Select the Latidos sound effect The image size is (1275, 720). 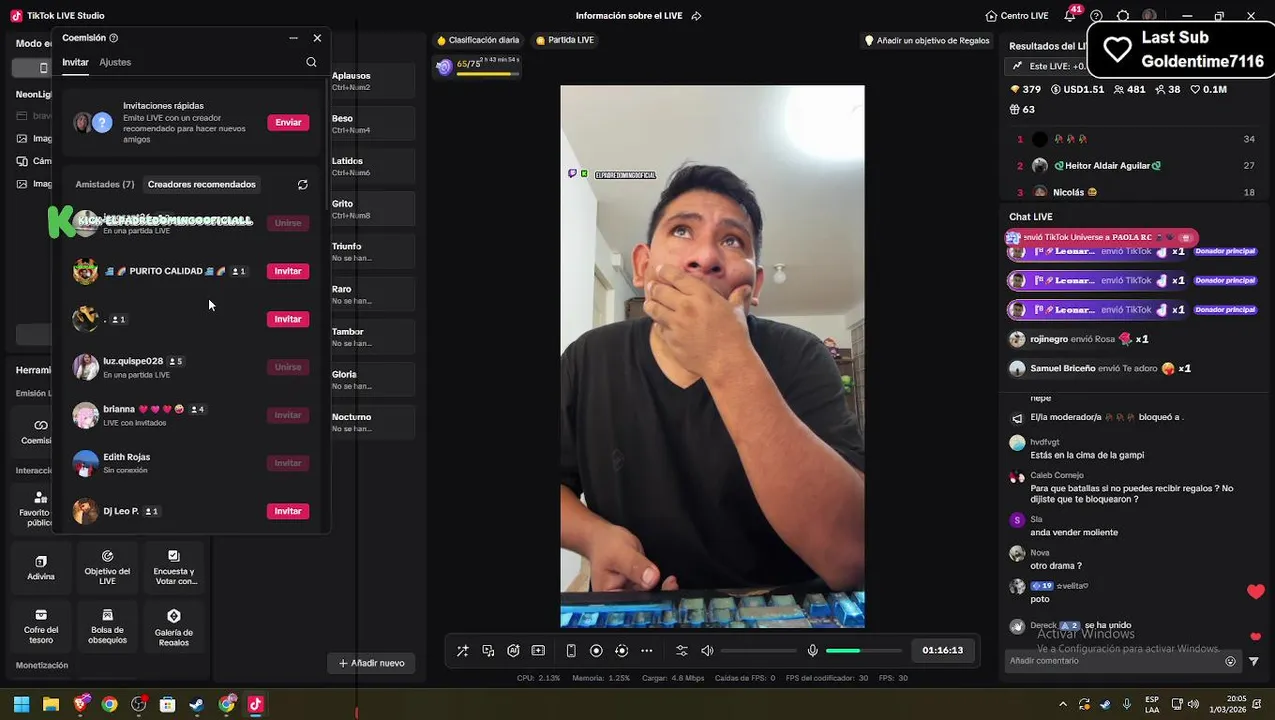pos(372,166)
